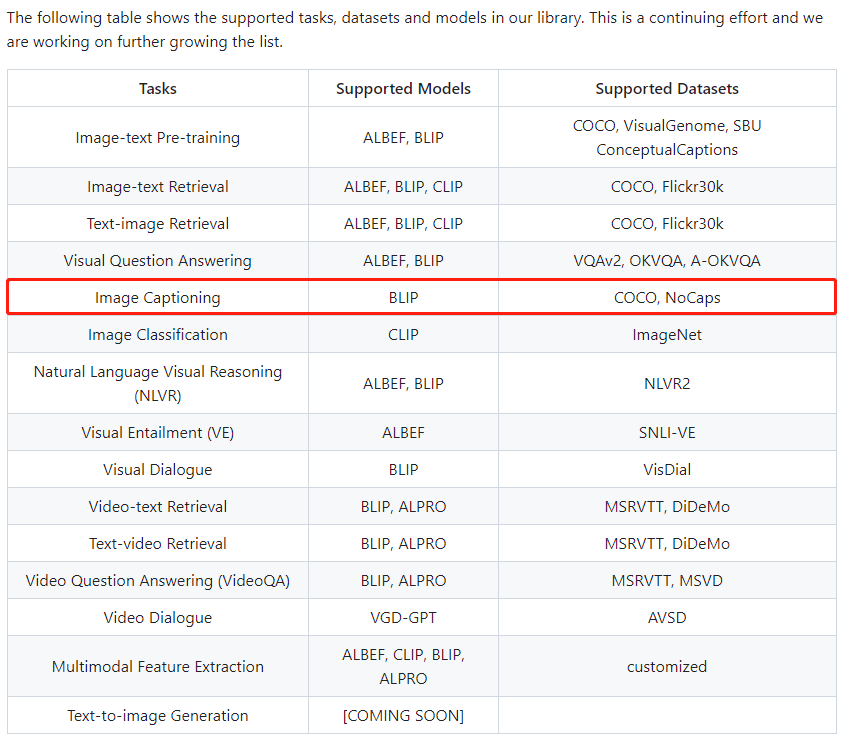Select the "Text-image Retrieval" task cell
Viewport: 857px width, 744px height.
[158, 224]
